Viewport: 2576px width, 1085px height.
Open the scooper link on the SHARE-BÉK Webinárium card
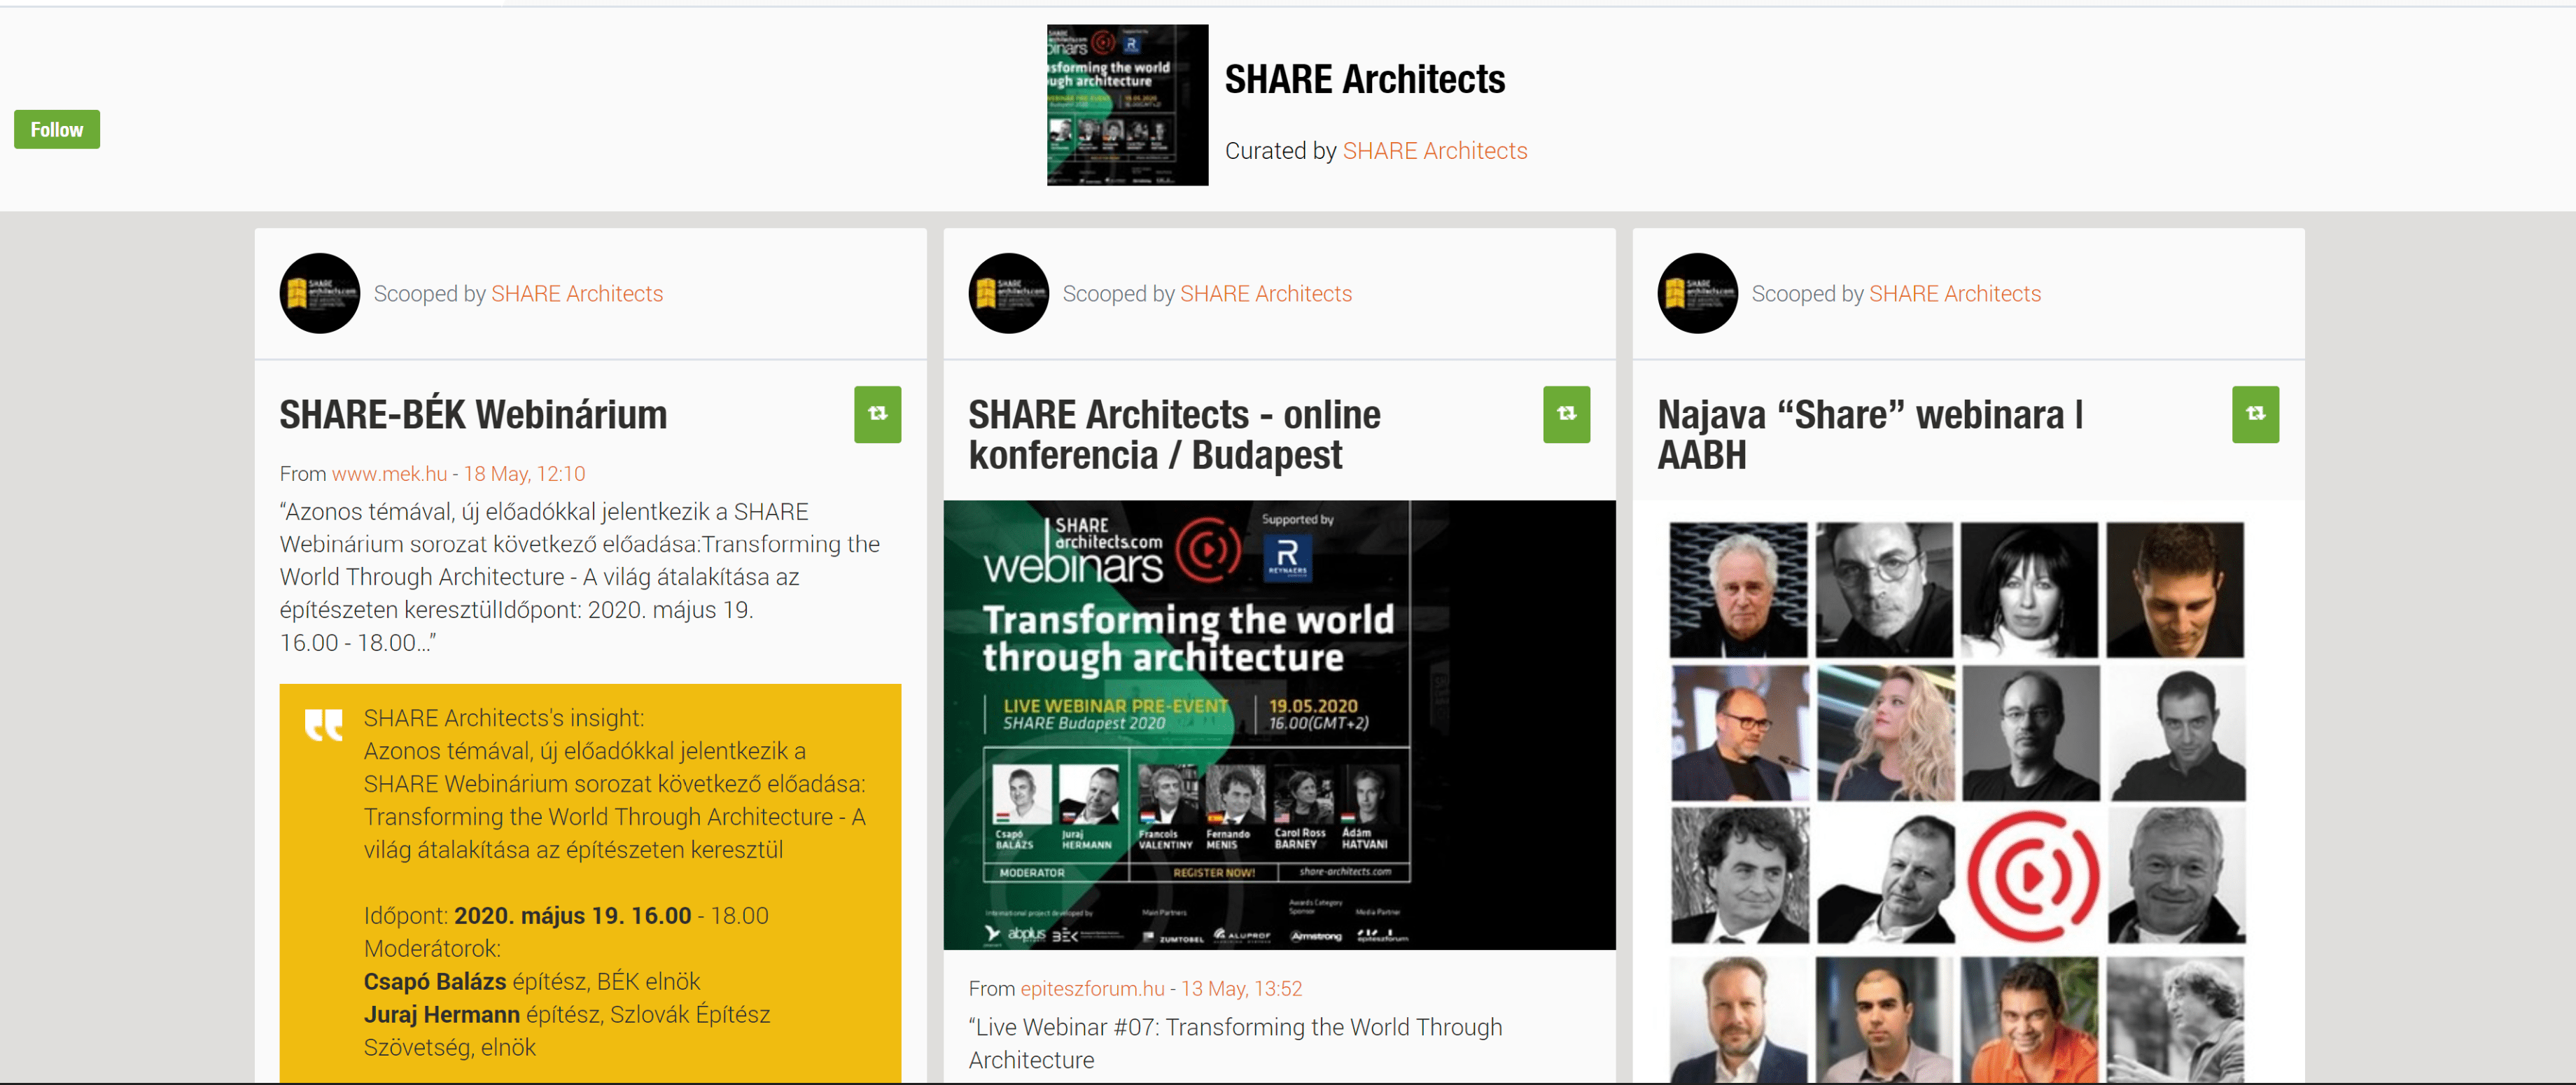(x=577, y=294)
